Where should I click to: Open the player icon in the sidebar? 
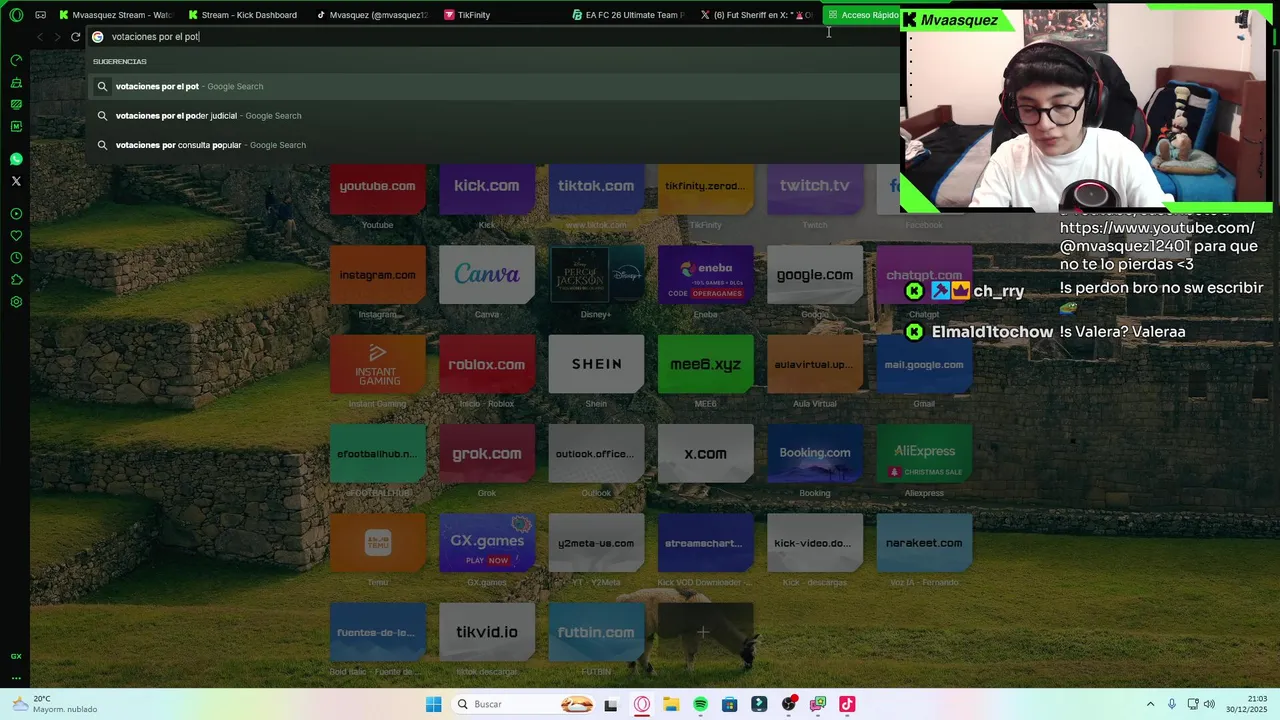[x=16, y=214]
